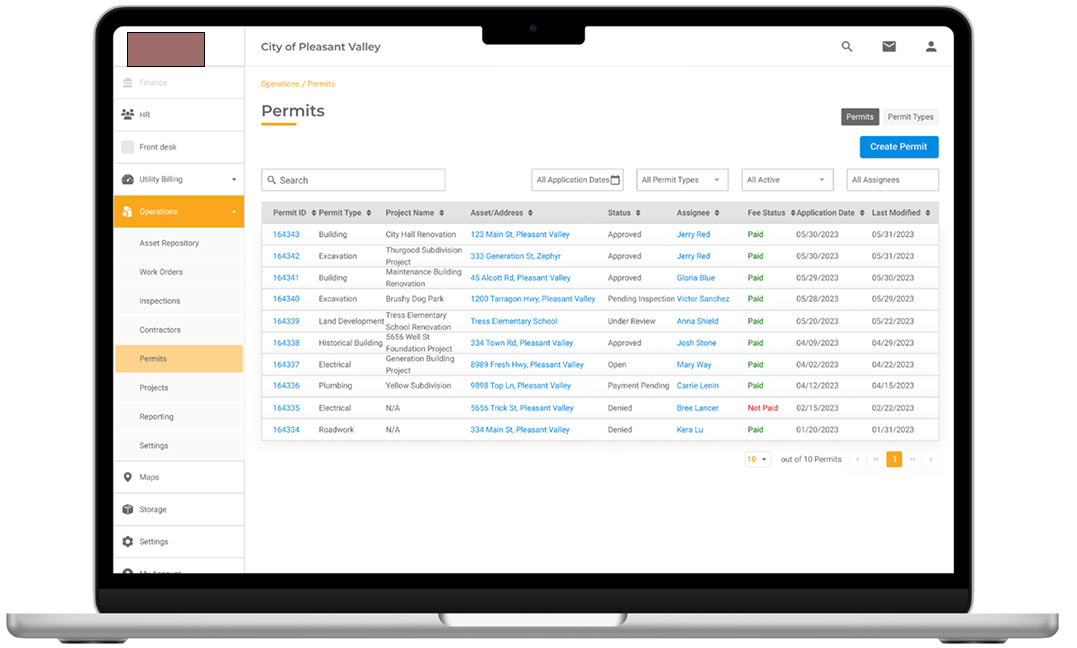This screenshot has width=1077, height=648.
Task: Click the Operations wrench icon
Action: (x=126, y=211)
